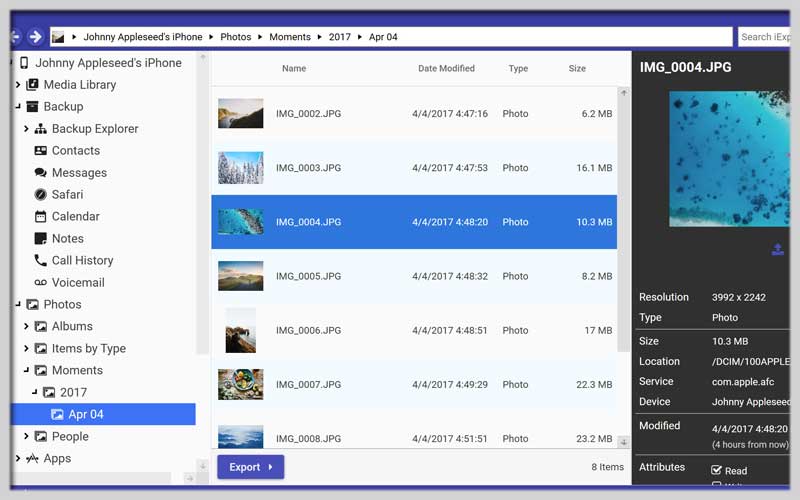The image size is (800, 500).
Task: Sort by the Size column header
Action: (x=577, y=68)
